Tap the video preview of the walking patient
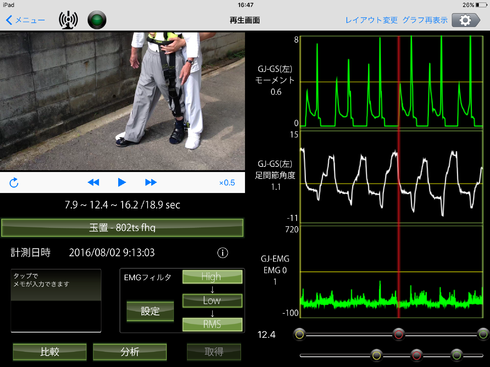The image size is (490, 367). click(122, 101)
